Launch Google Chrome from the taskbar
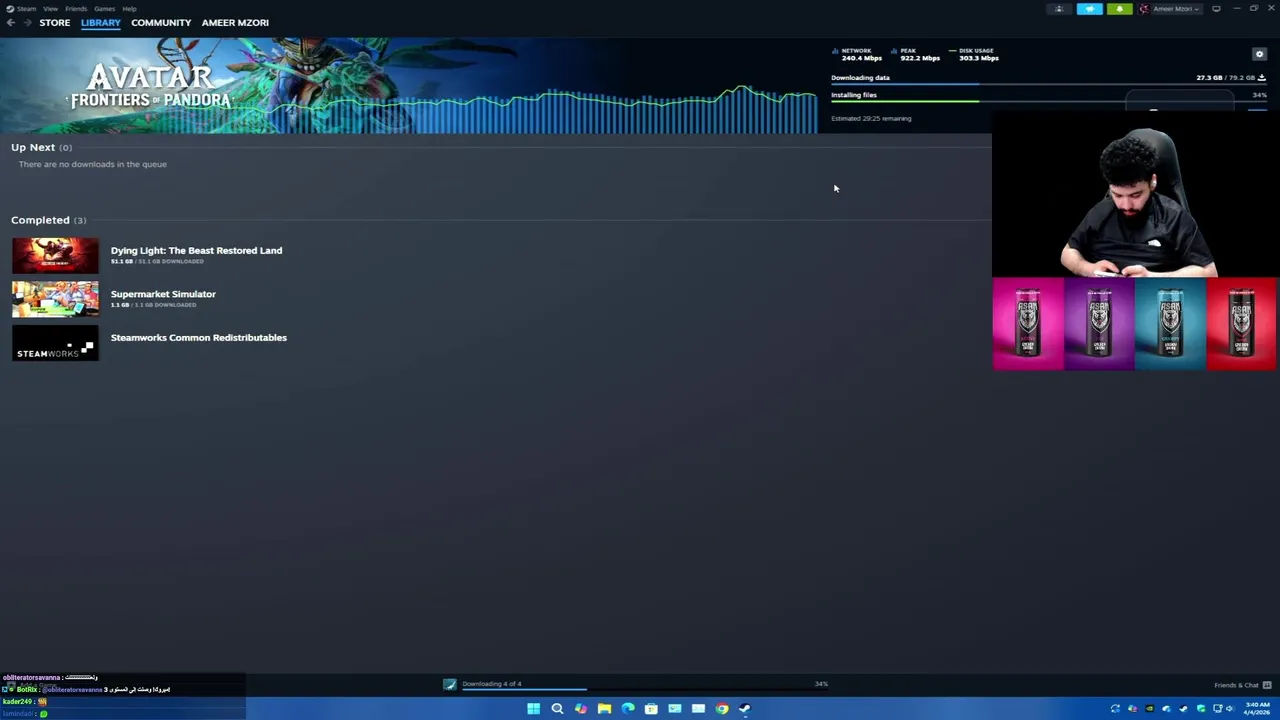 pyautogui.click(x=721, y=709)
